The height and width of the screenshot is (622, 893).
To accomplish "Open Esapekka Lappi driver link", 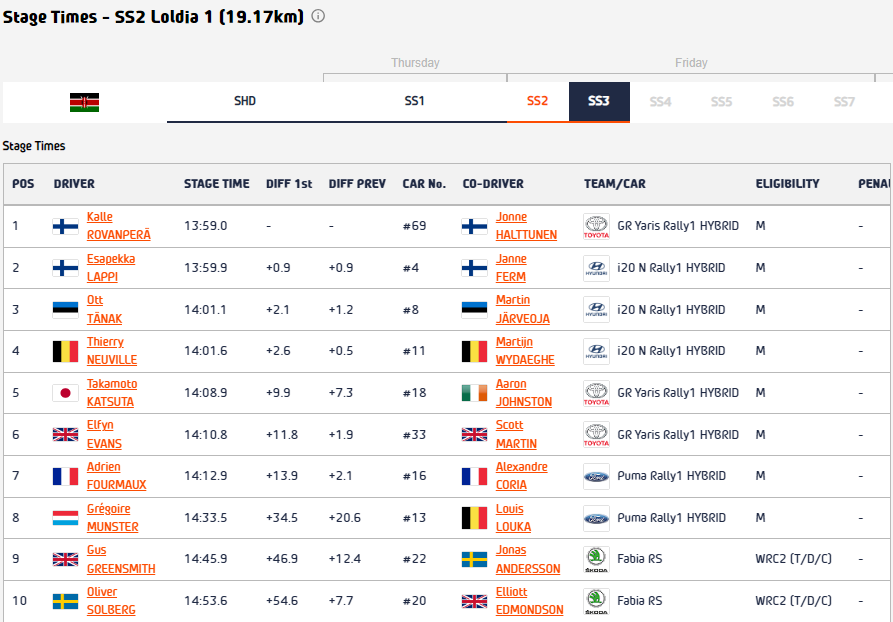I will (x=111, y=268).
